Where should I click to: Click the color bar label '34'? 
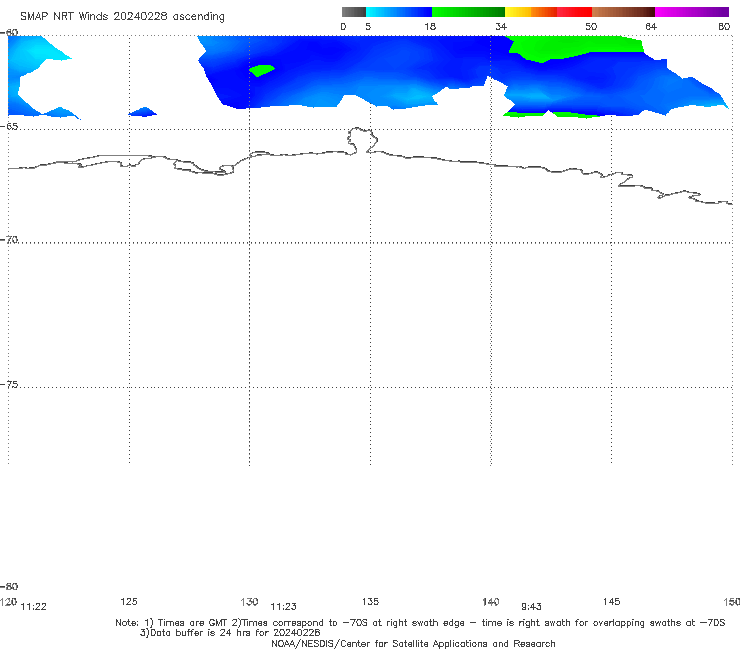click(x=501, y=27)
